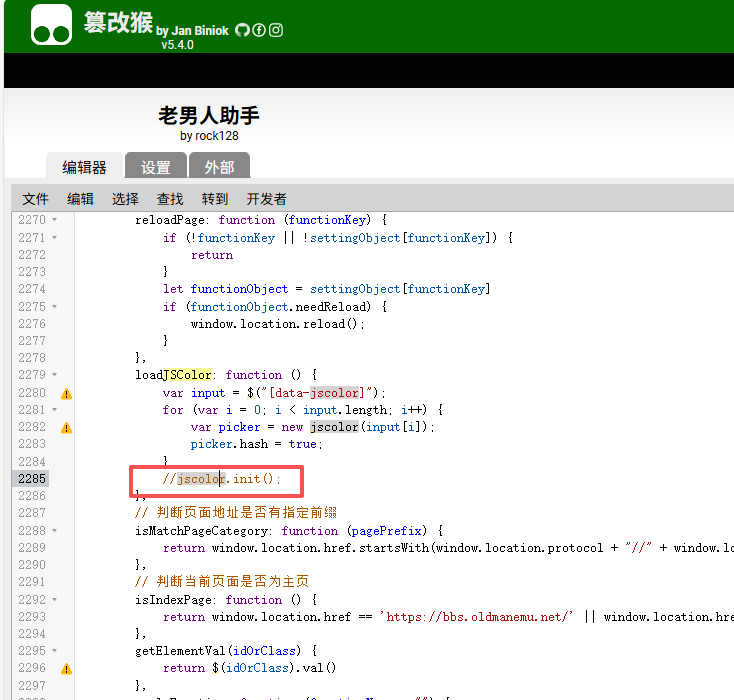Open the Facebook icon link
The width and height of the screenshot is (734, 700).
pyautogui.click(x=259, y=30)
